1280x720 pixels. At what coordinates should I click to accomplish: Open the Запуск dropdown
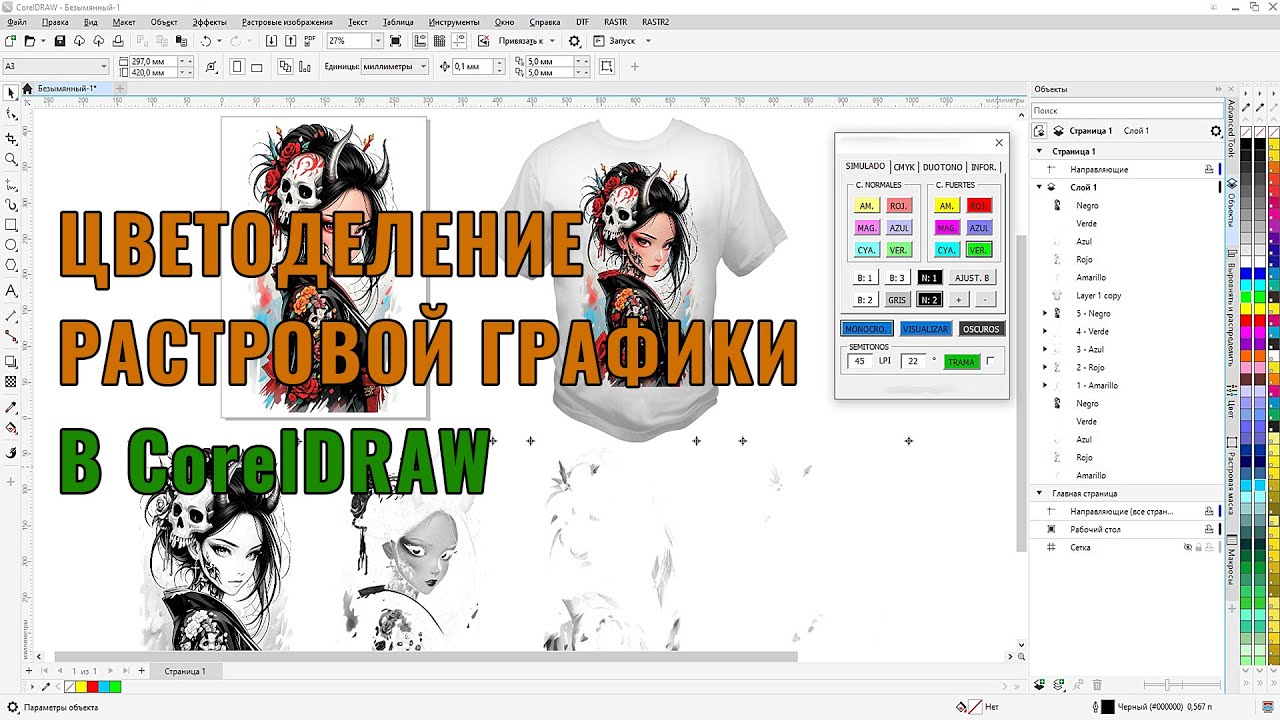648,41
